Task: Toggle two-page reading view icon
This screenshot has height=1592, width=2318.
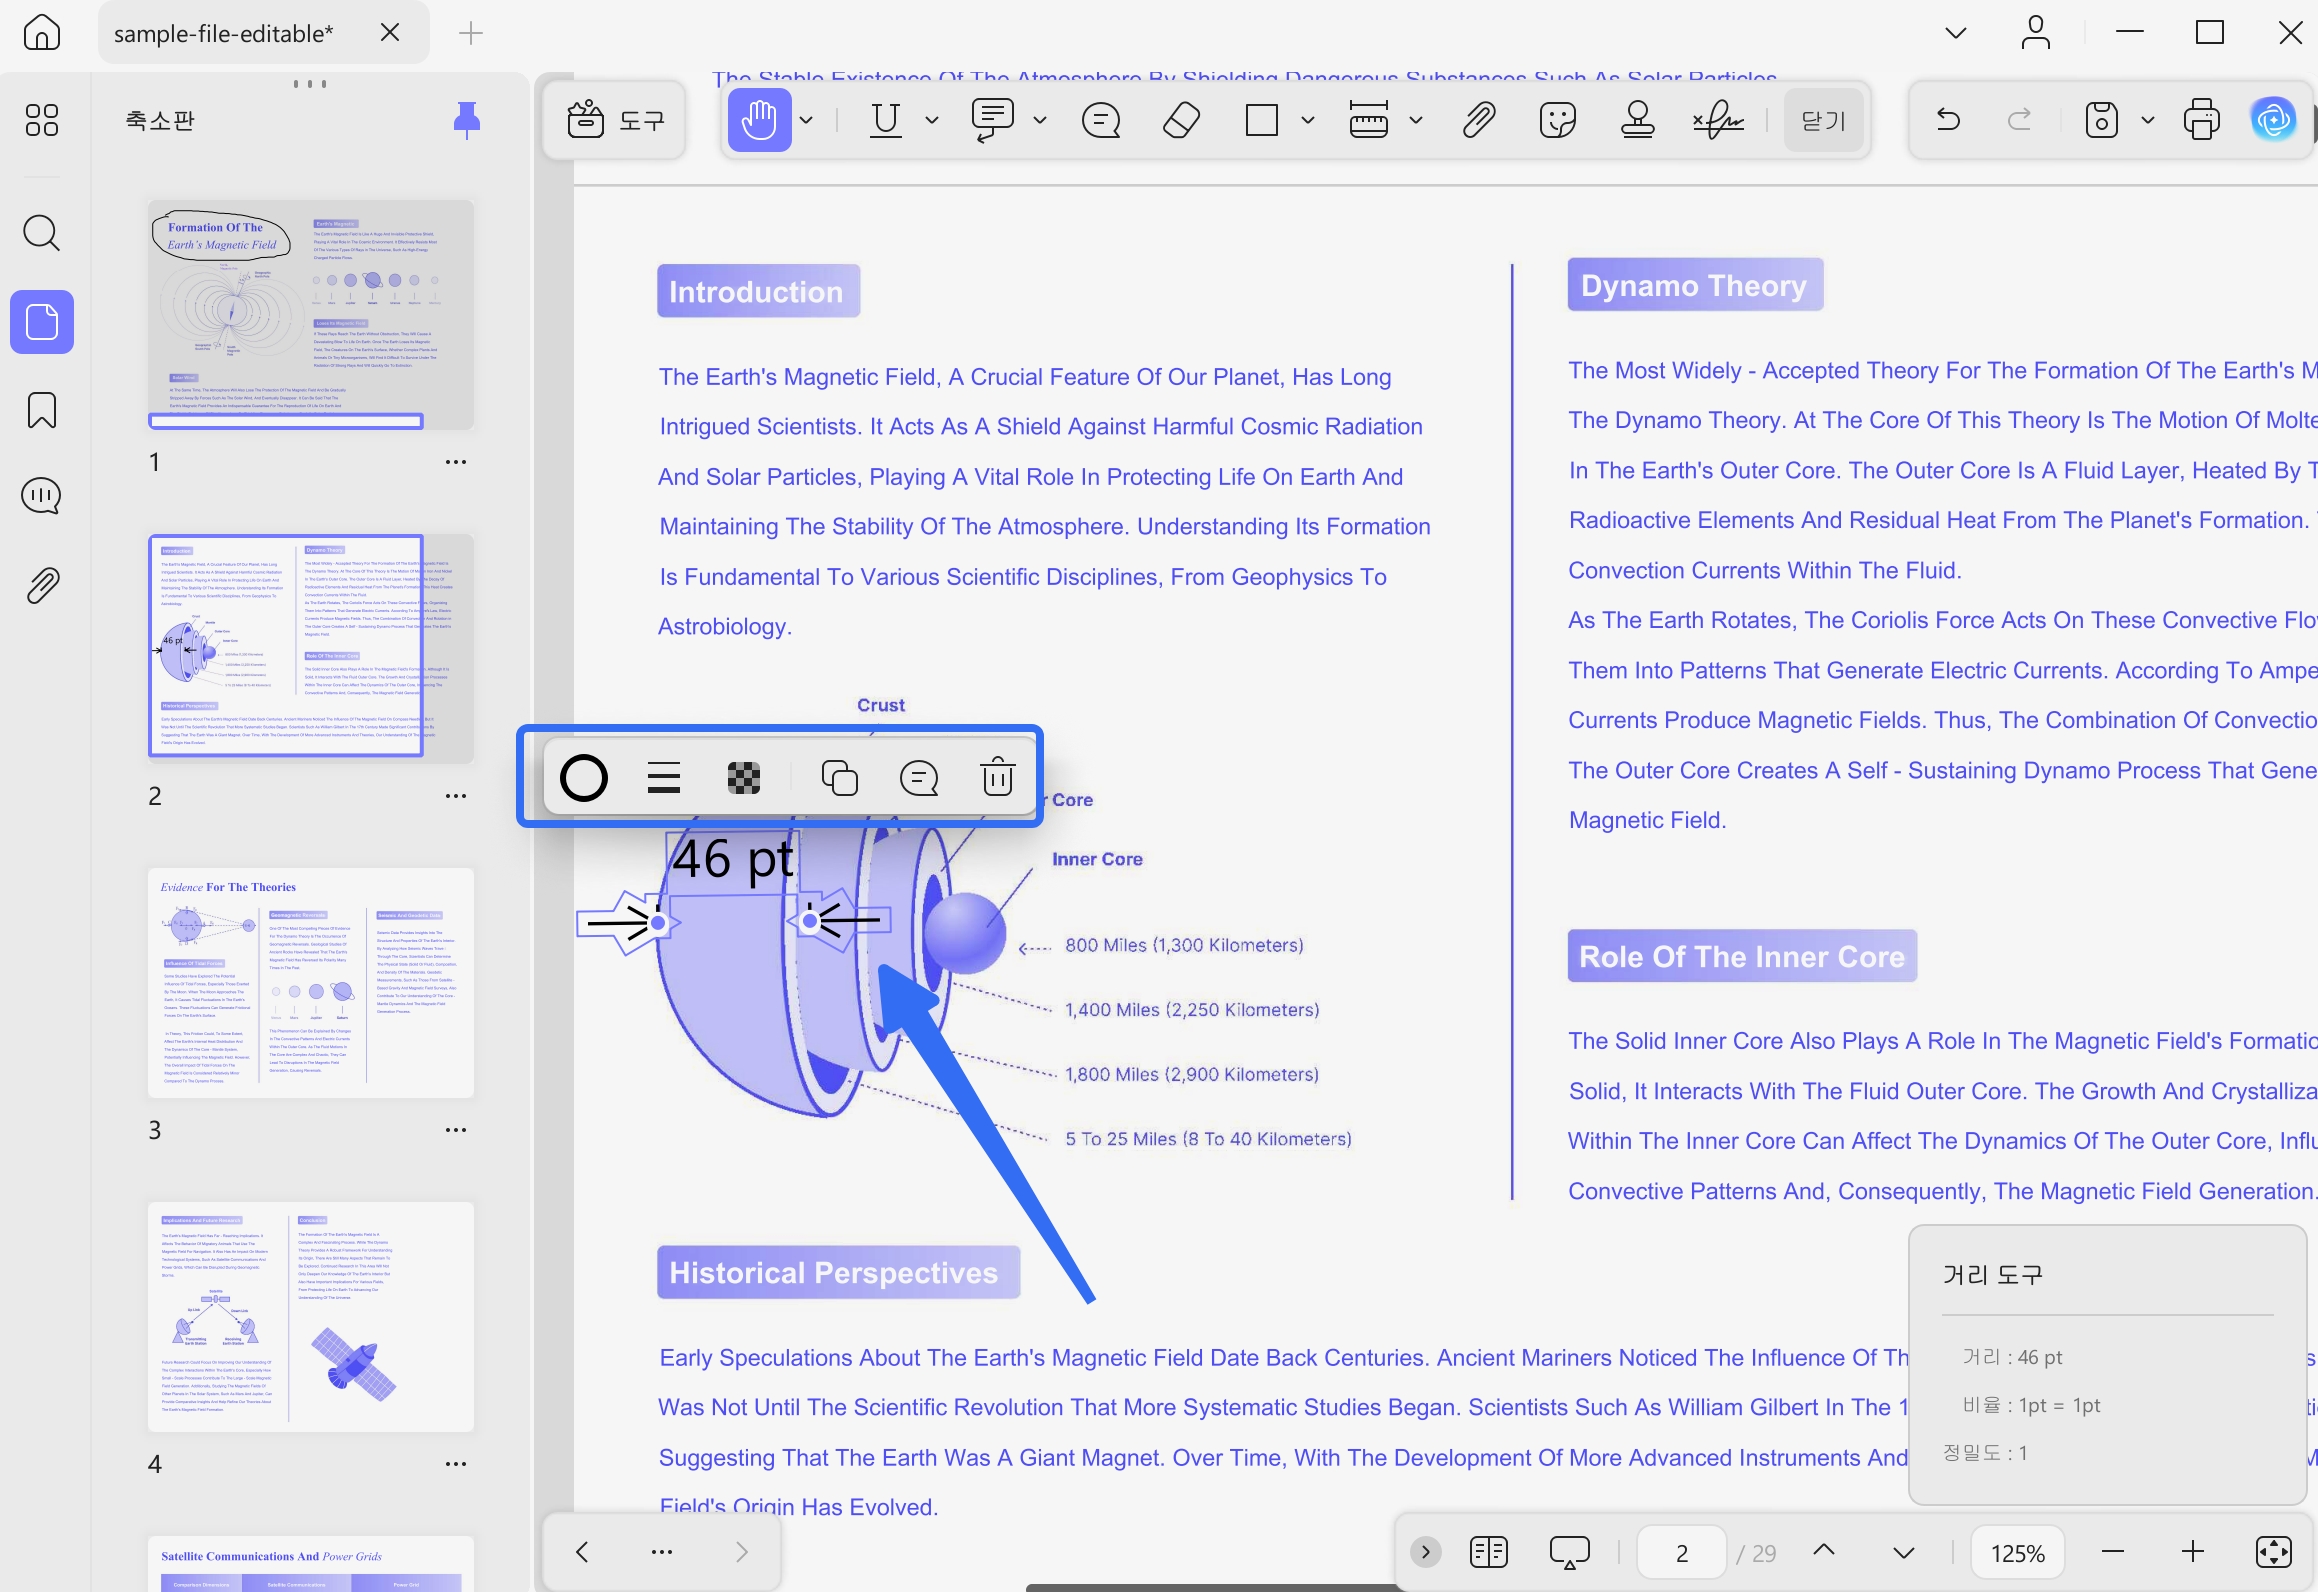Action: point(1488,1551)
